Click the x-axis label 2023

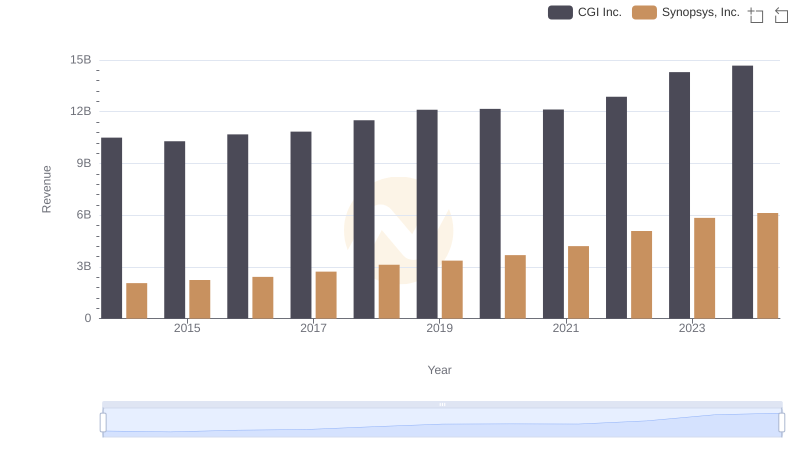pos(692,328)
